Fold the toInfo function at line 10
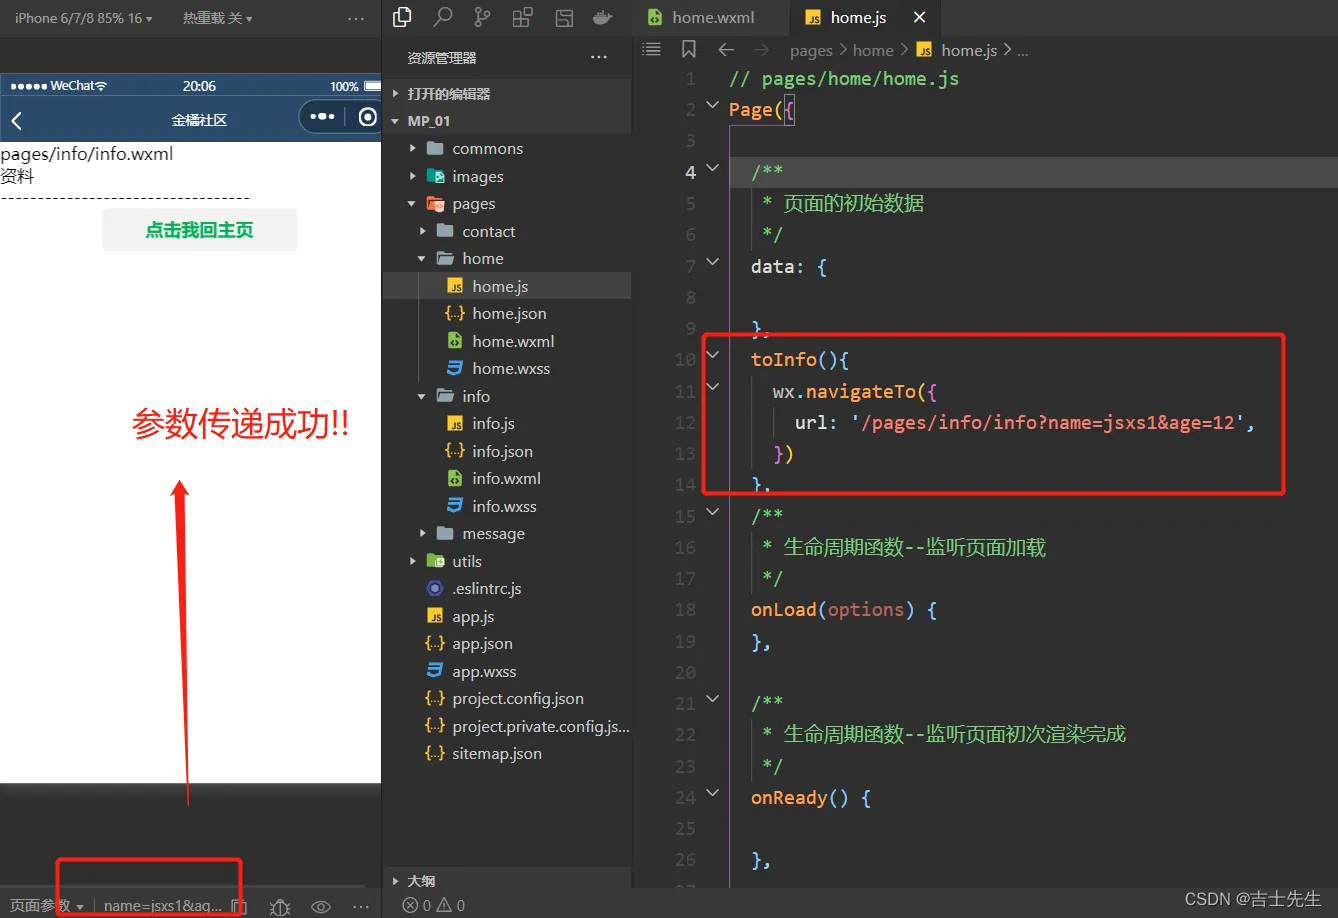Image resolution: width=1338 pixels, height=918 pixels. coord(712,354)
